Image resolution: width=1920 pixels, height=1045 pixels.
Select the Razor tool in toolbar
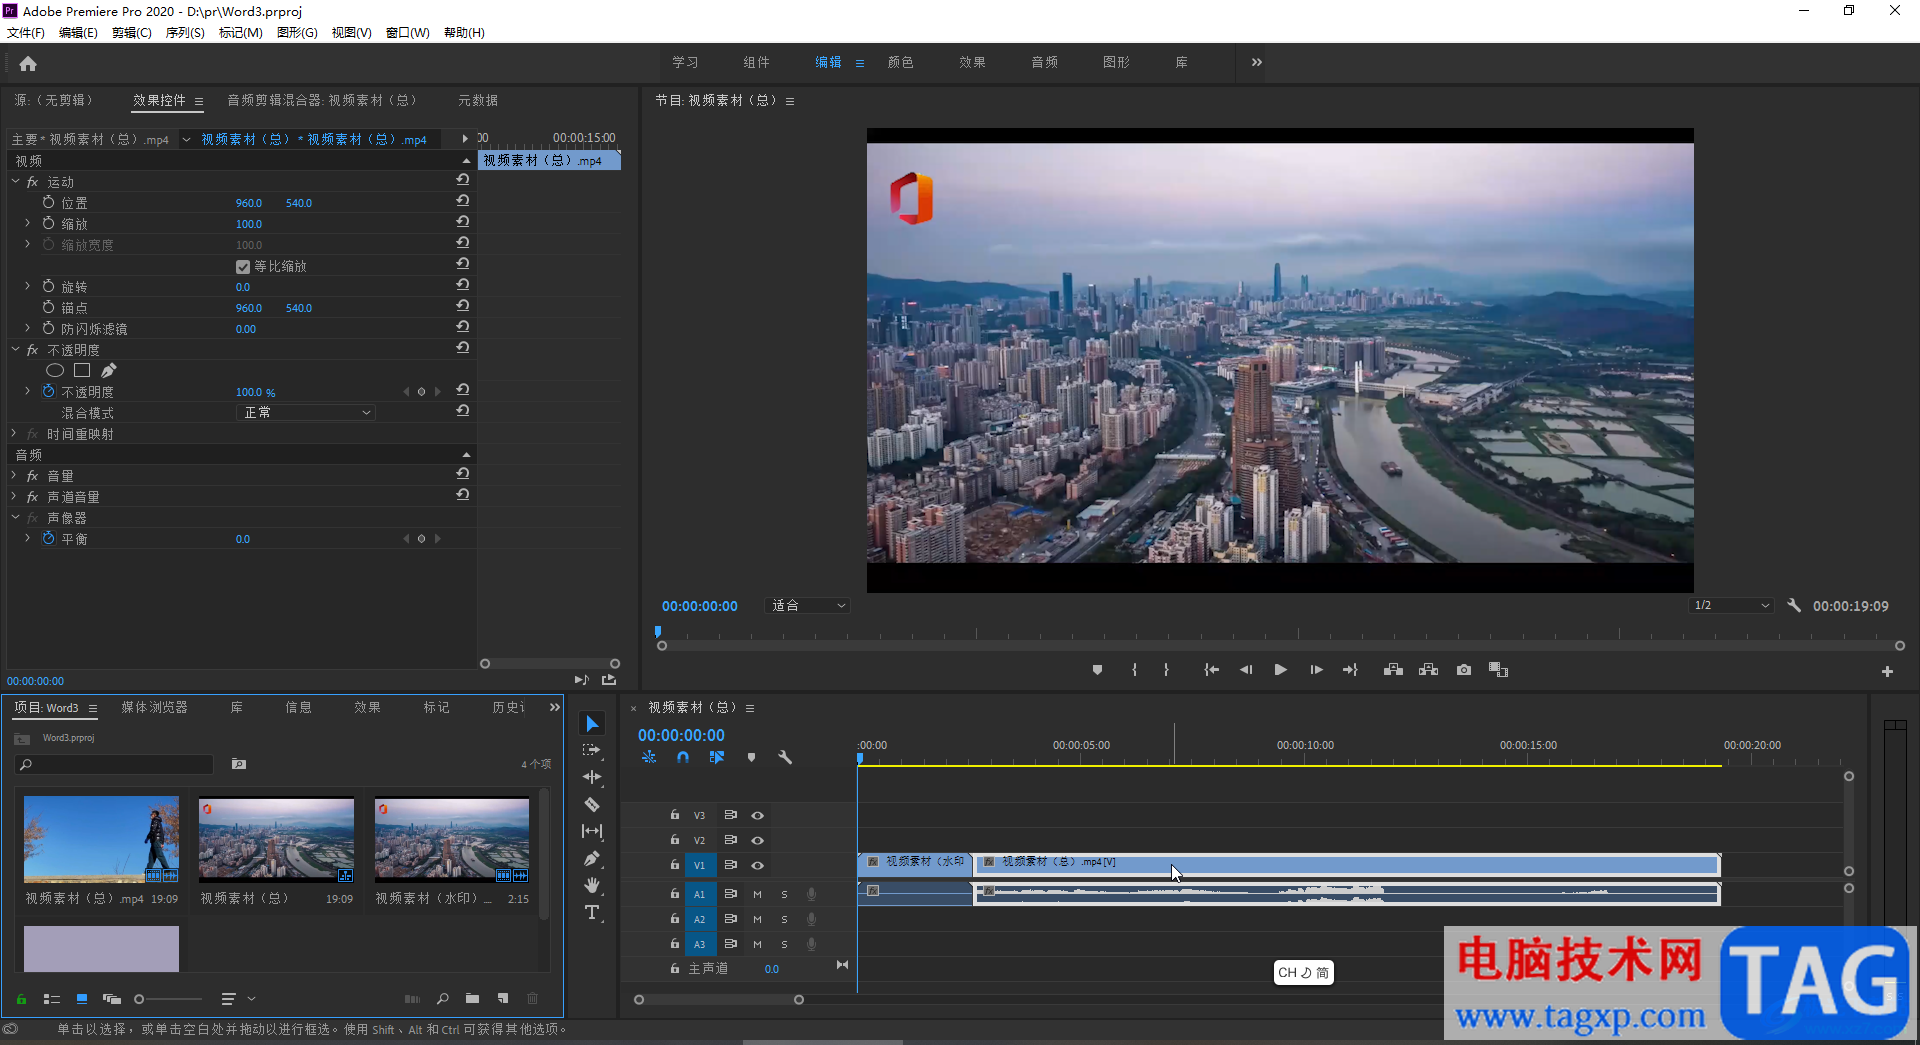(x=592, y=804)
